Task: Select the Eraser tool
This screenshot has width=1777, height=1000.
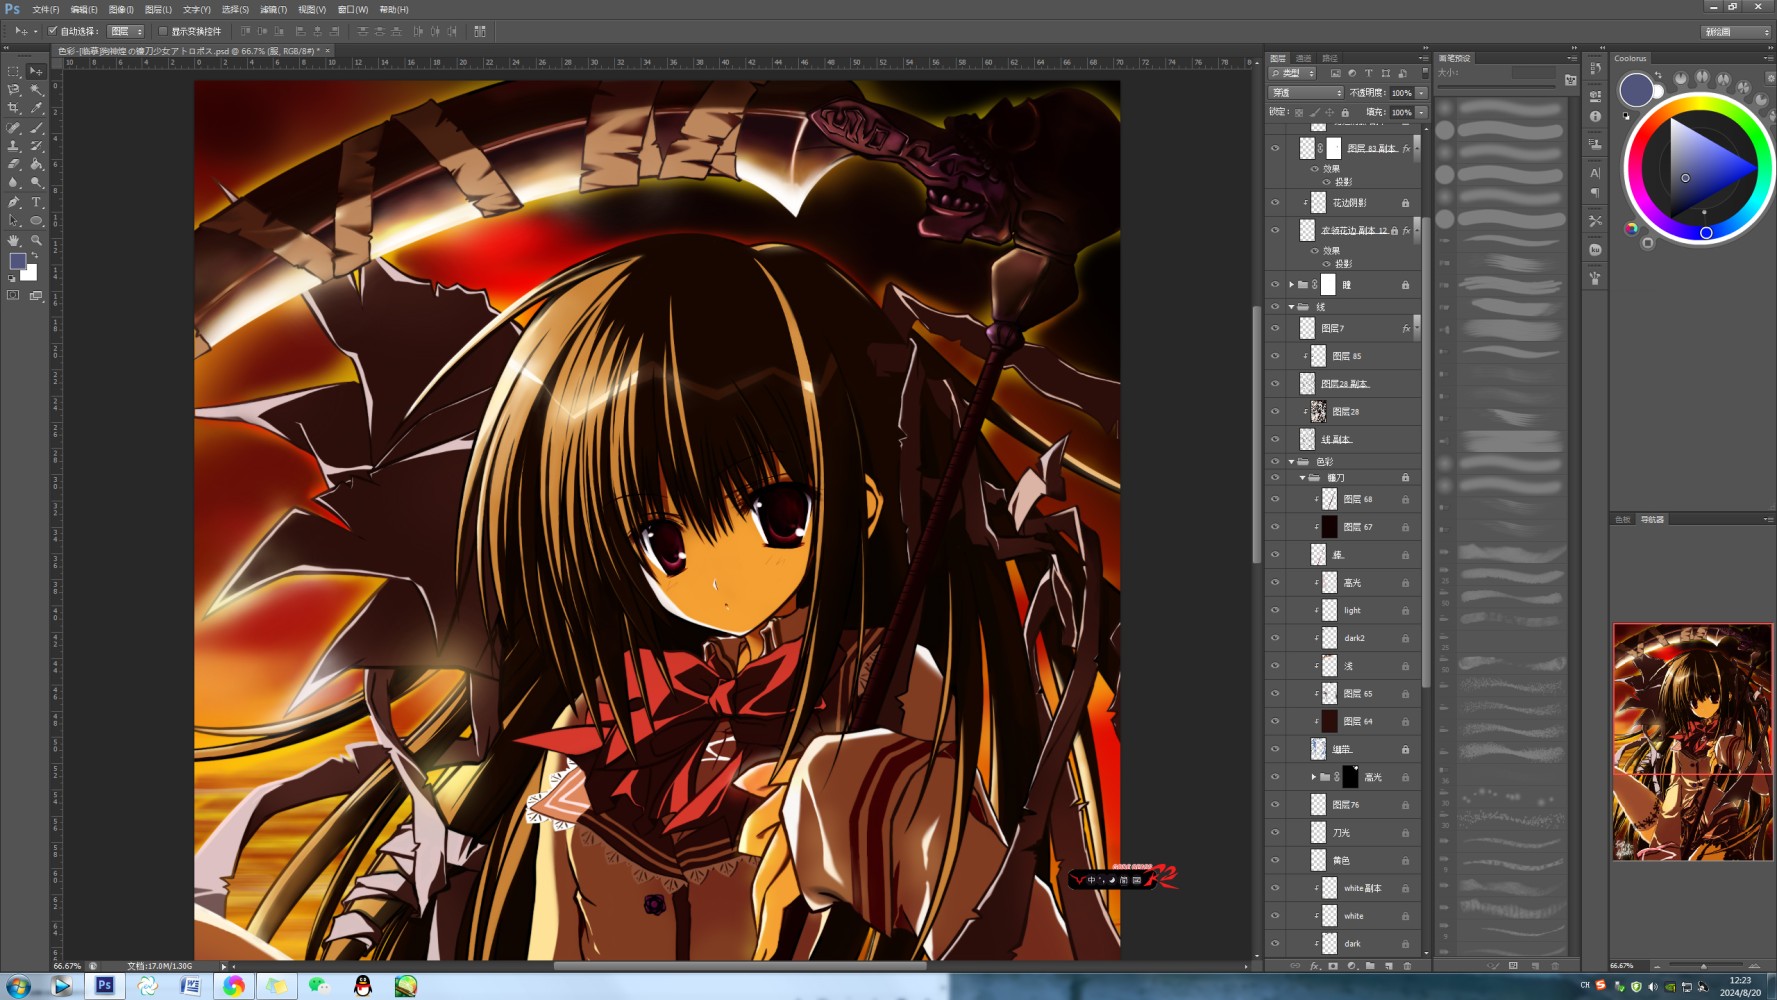Action: point(14,164)
